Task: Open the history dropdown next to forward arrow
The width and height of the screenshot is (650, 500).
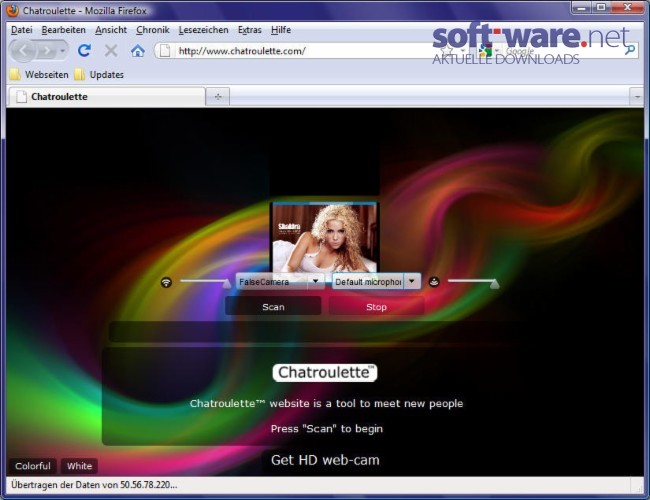Action: coord(63,51)
